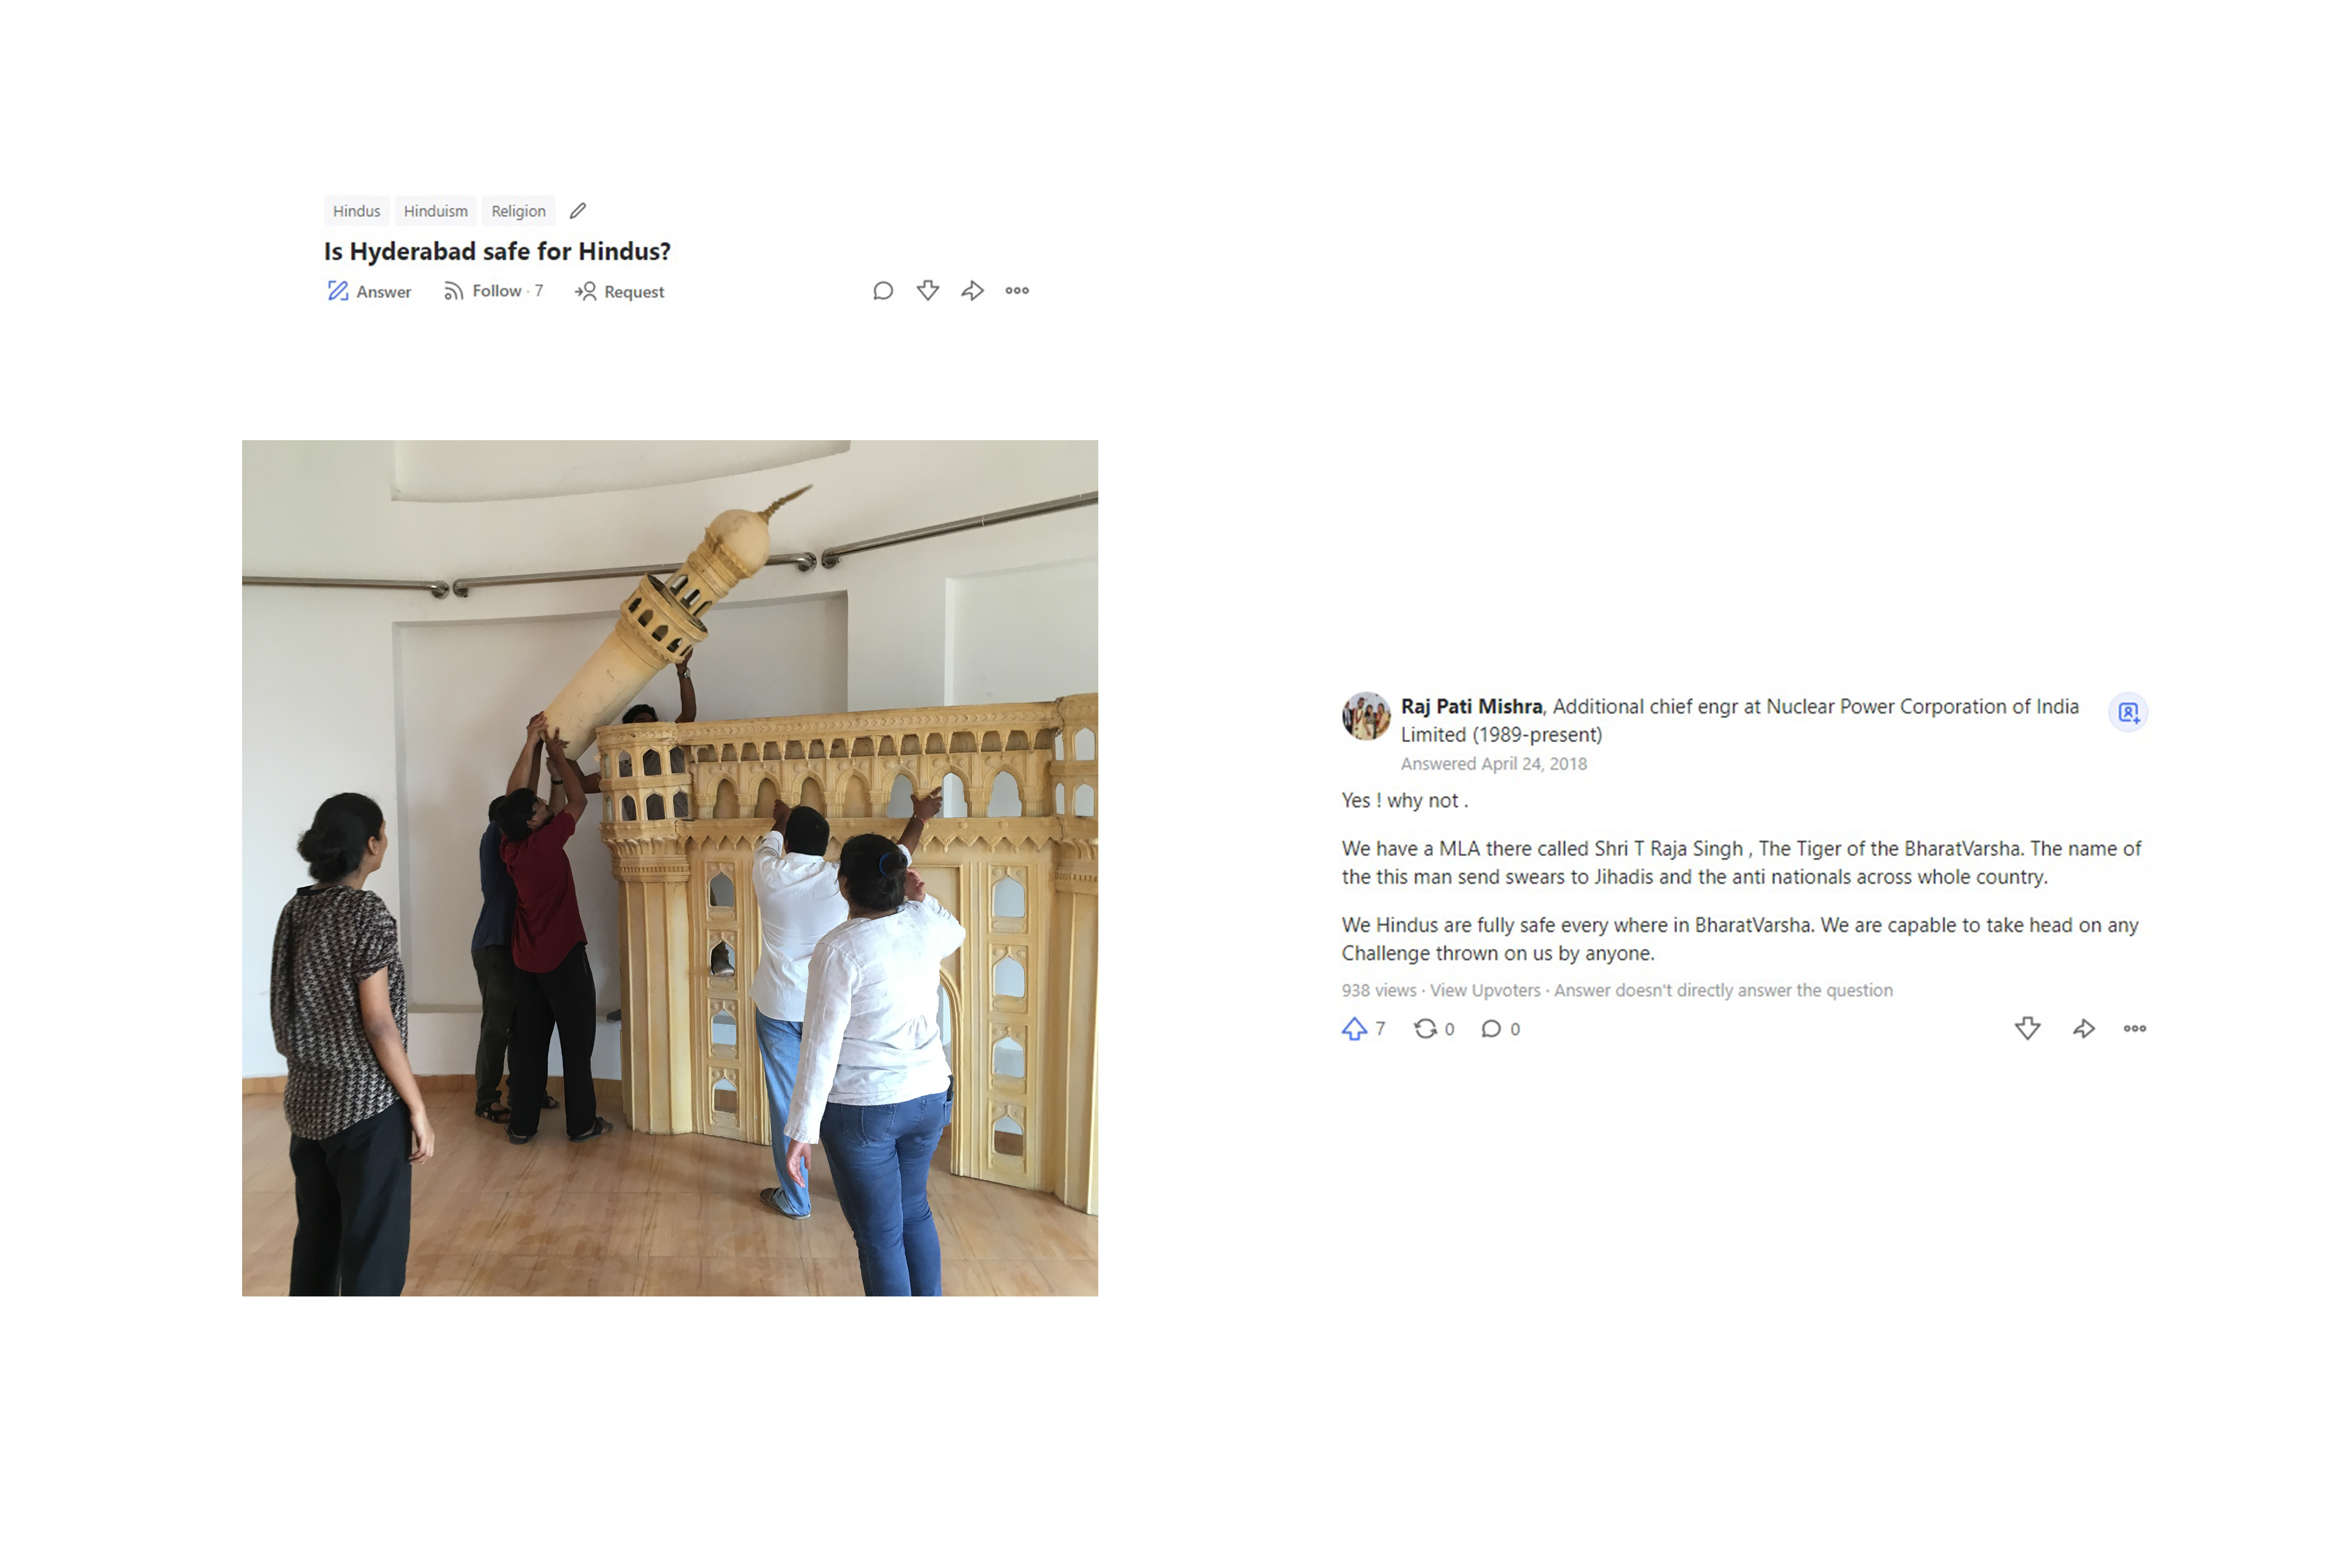Select the Religion topic tag

[x=518, y=211]
